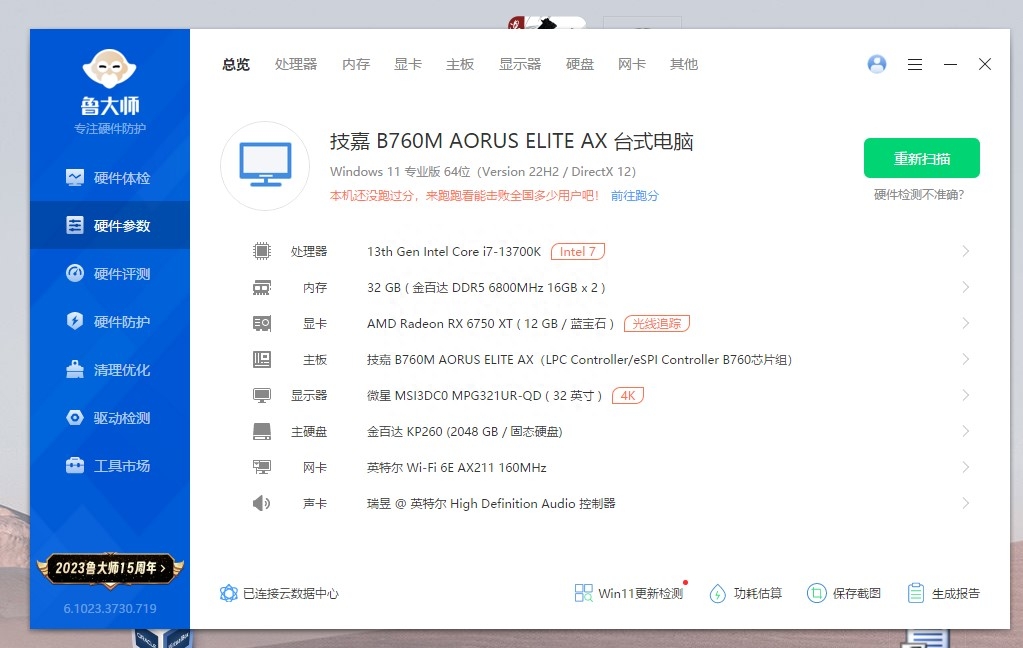Open Win11更新检测 tool
Viewport: 1023px width, 648px height.
pyautogui.click(x=629, y=593)
